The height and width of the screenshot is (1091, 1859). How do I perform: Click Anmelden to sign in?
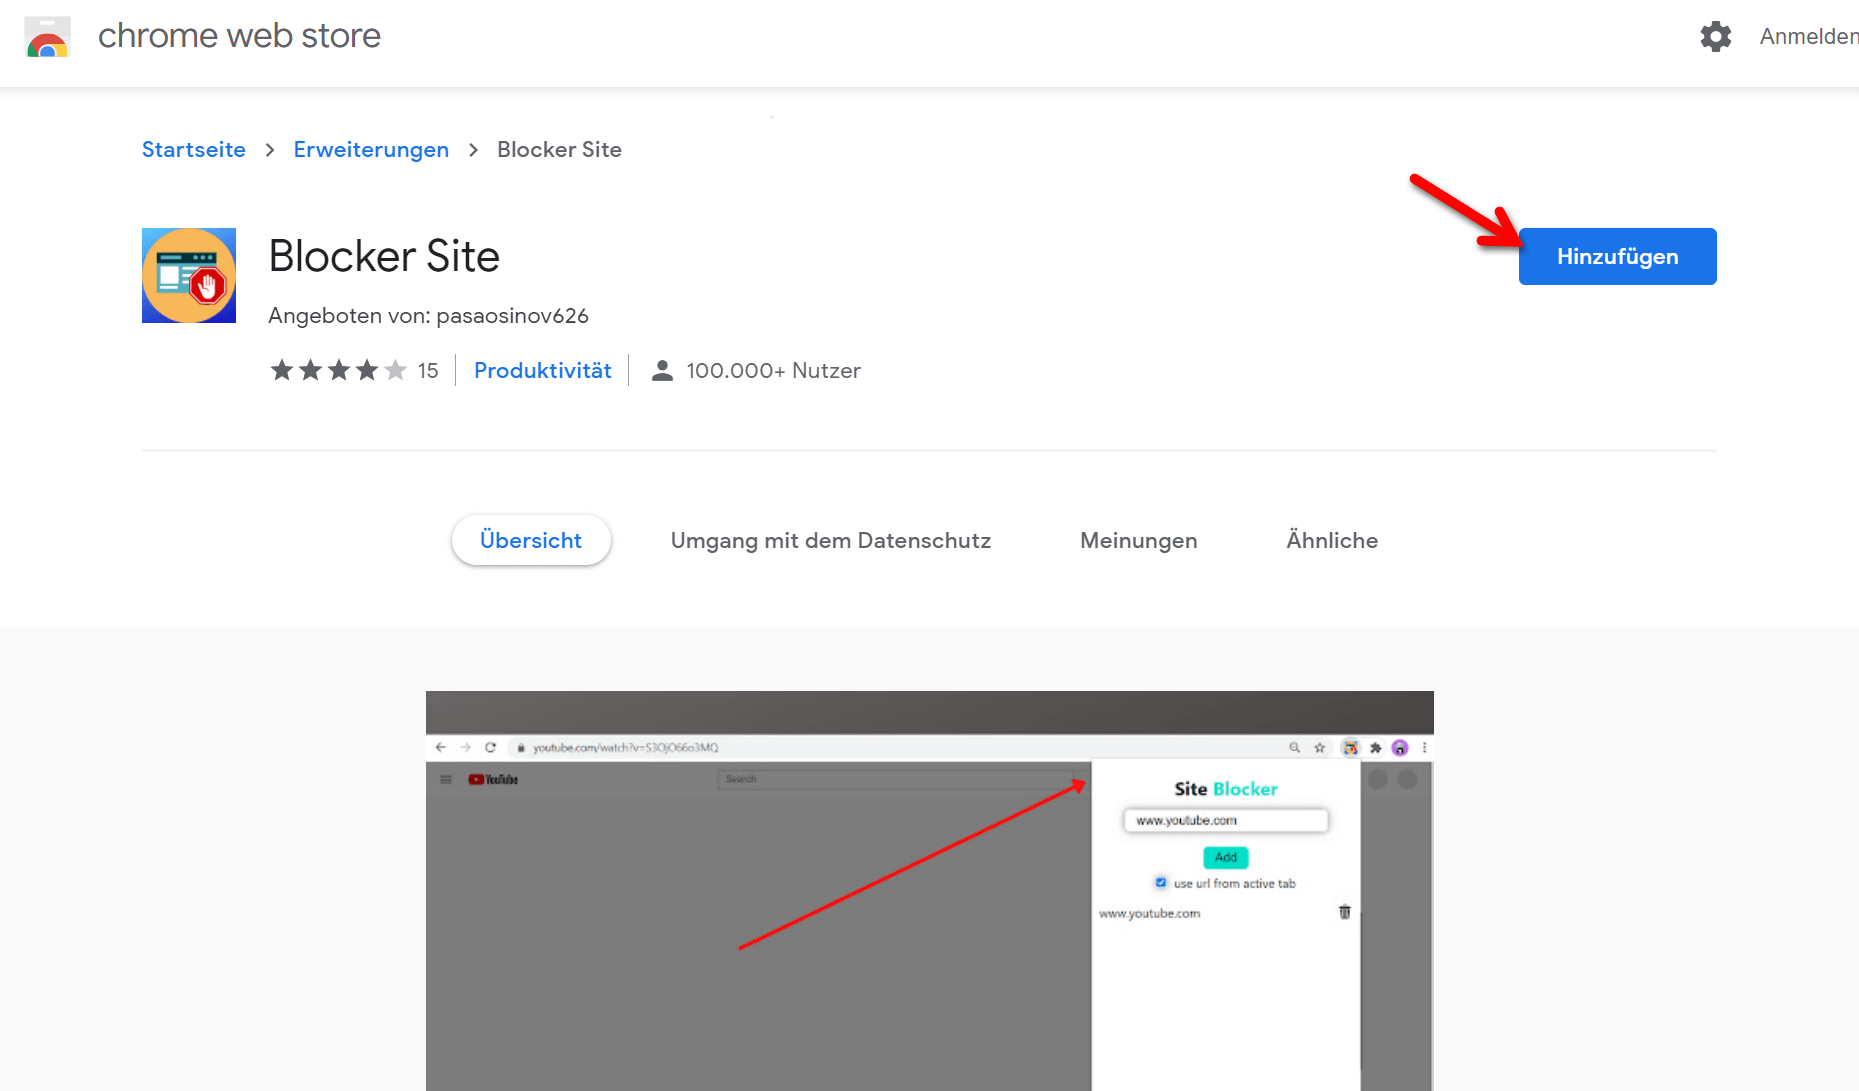click(1809, 37)
